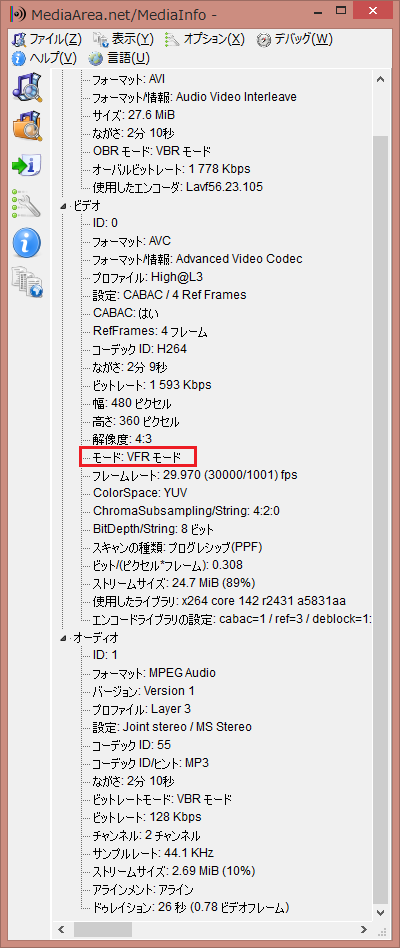Click the View menu icon

pos(100,39)
